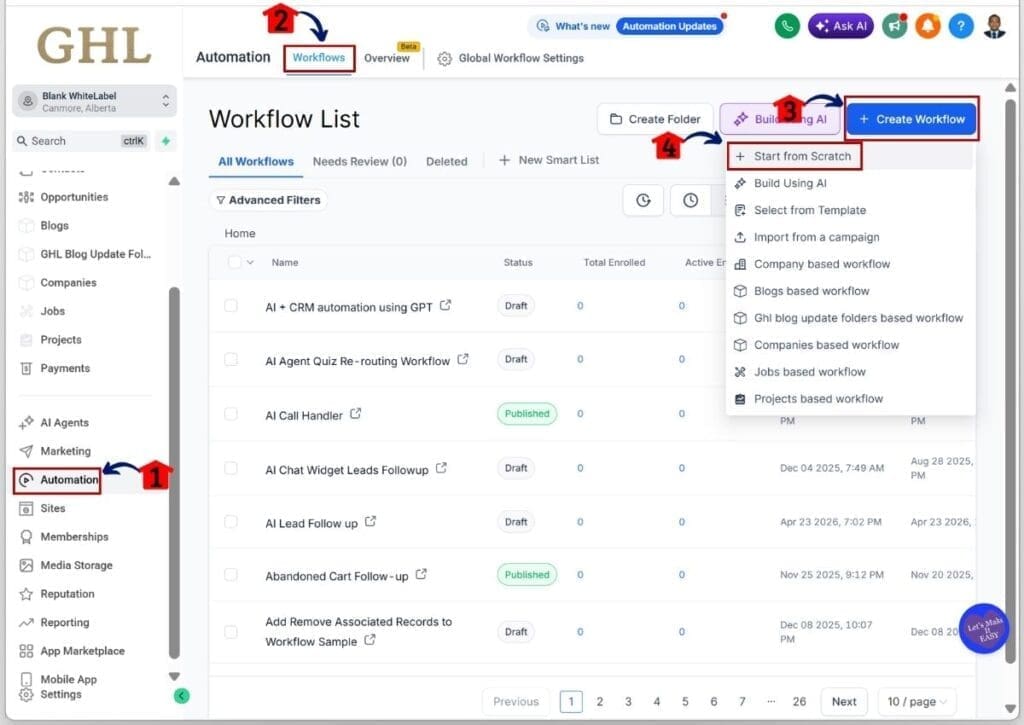Open the Deleted workflows tab
This screenshot has width=1024, height=725.
pos(447,161)
